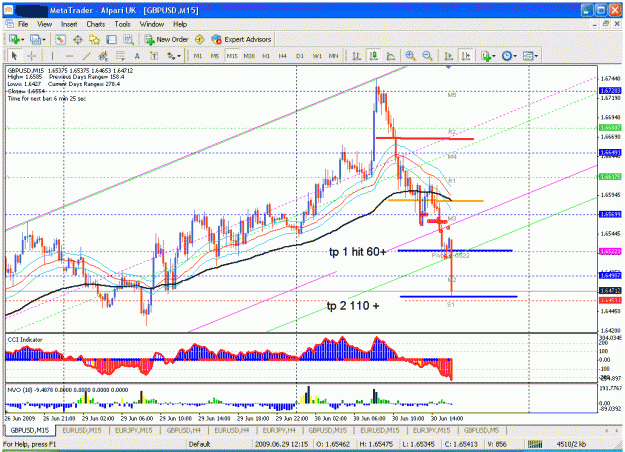Click the Indicators list icon
This screenshot has height=452, width=625.
point(485,56)
